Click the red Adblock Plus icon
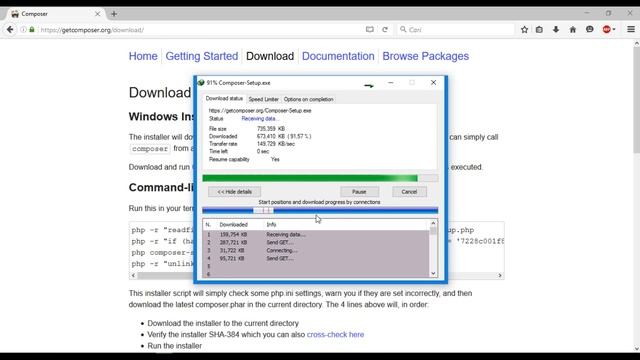The width and height of the screenshot is (640, 360). (607, 29)
